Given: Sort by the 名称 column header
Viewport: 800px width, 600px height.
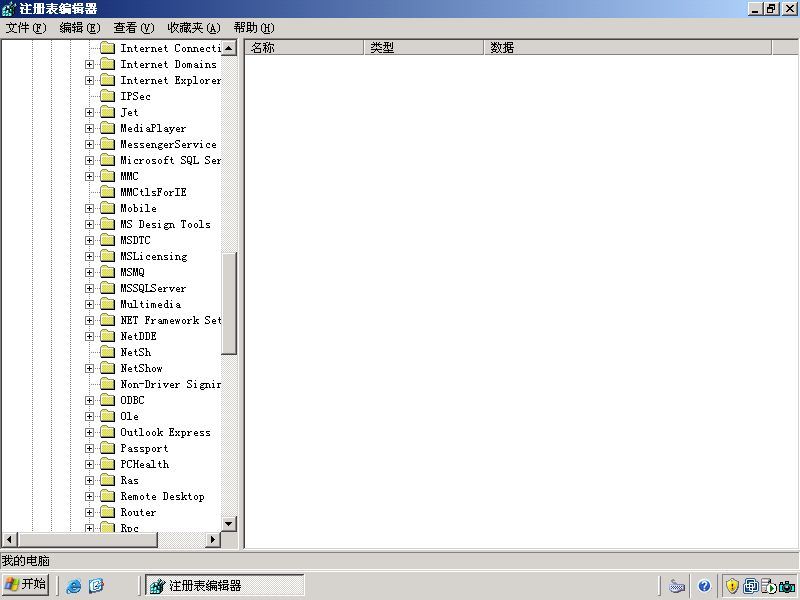Looking at the screenshot, I should pos(304,47).
